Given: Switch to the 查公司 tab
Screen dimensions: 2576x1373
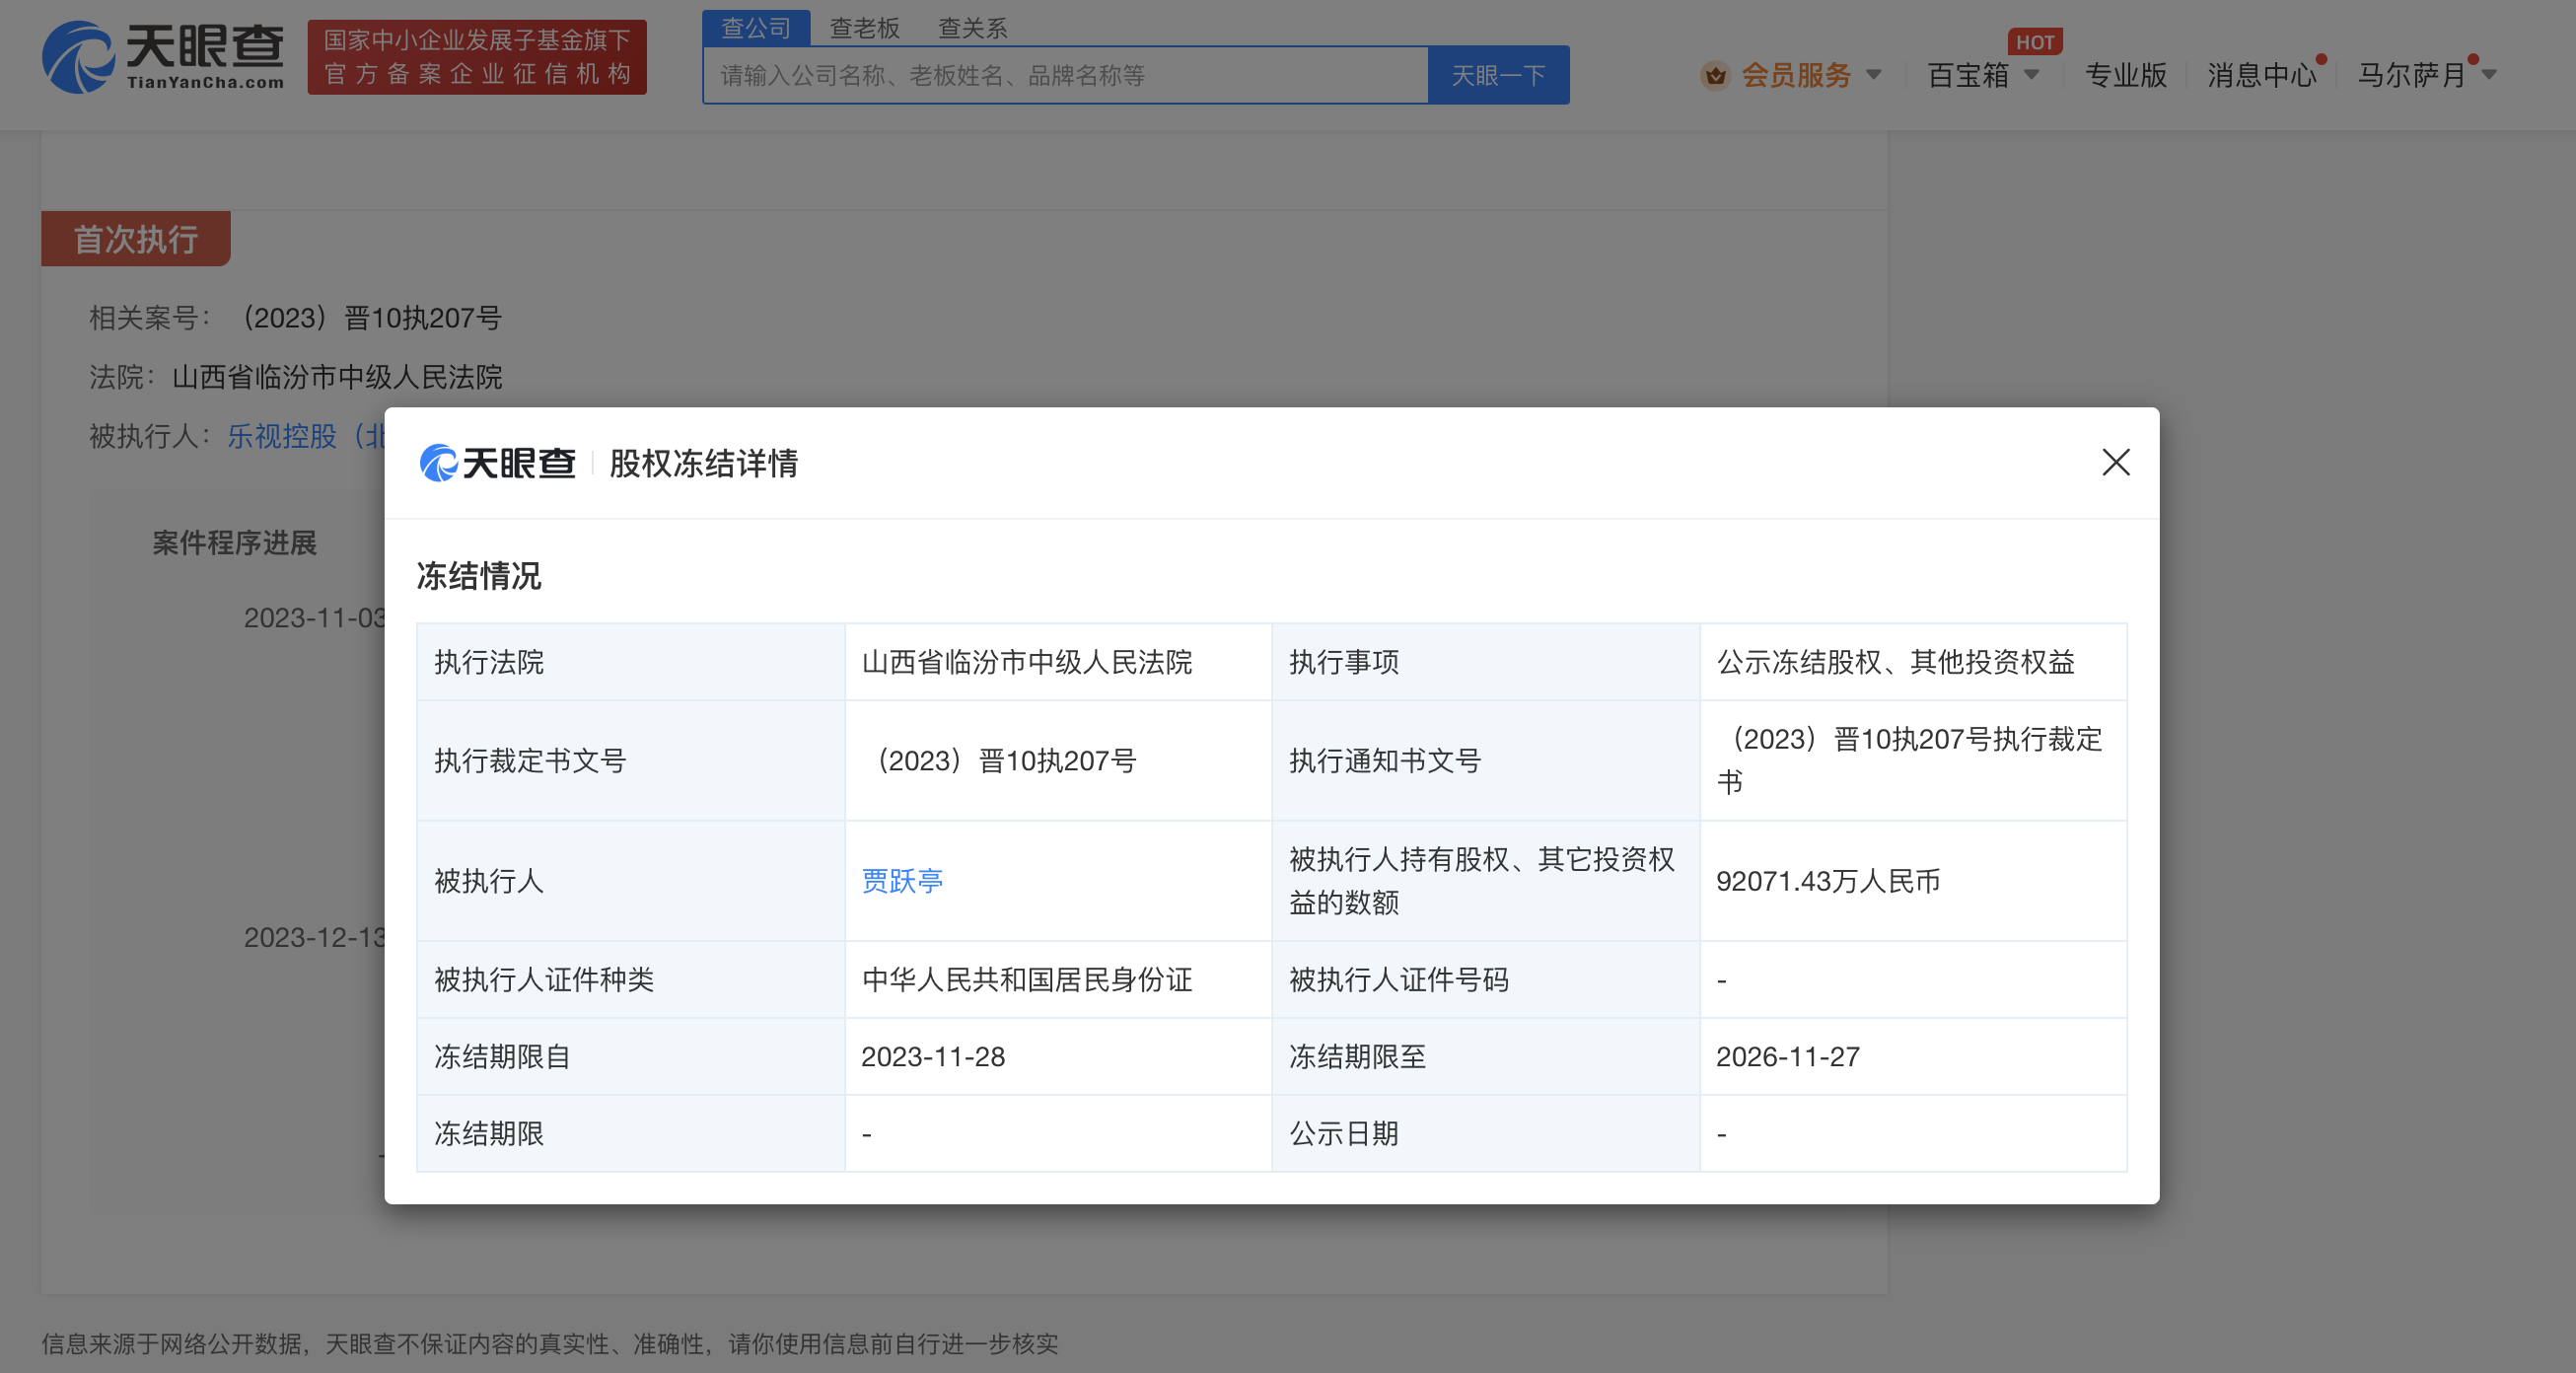Looking at the screenshot, I should pos(756,28).
